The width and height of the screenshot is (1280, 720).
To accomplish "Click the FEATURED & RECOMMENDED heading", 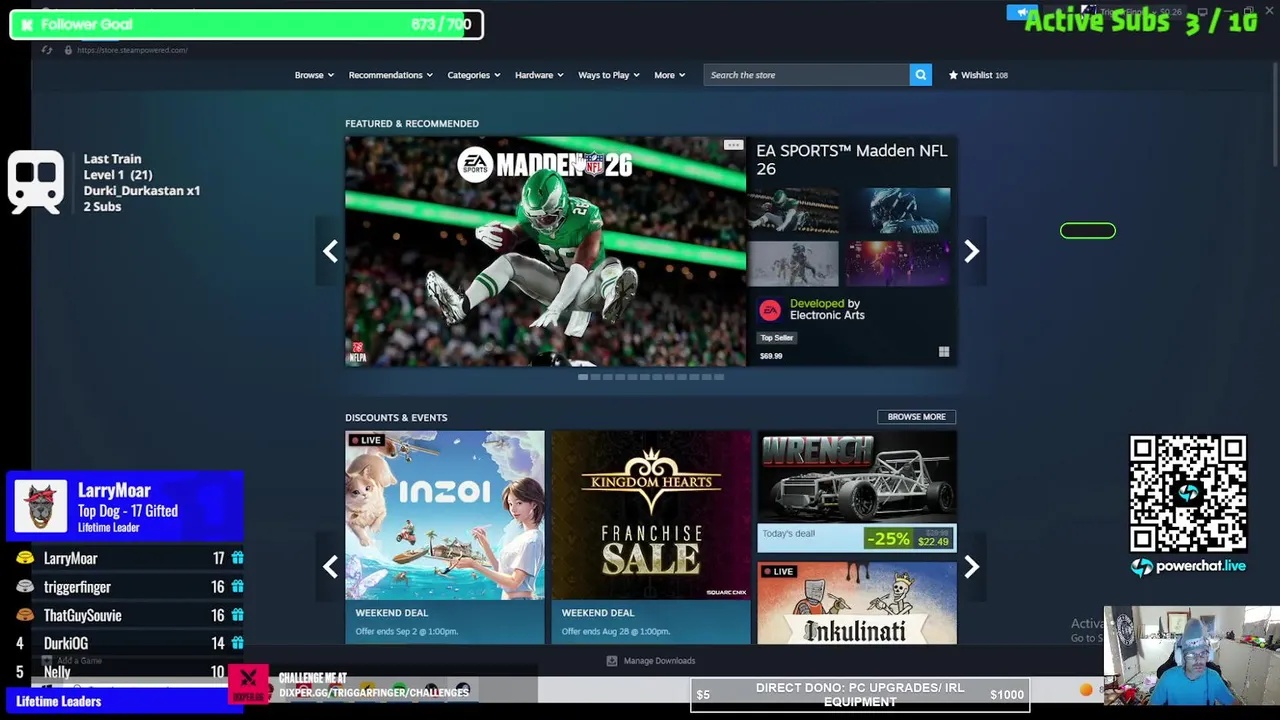I will [412, 124].
